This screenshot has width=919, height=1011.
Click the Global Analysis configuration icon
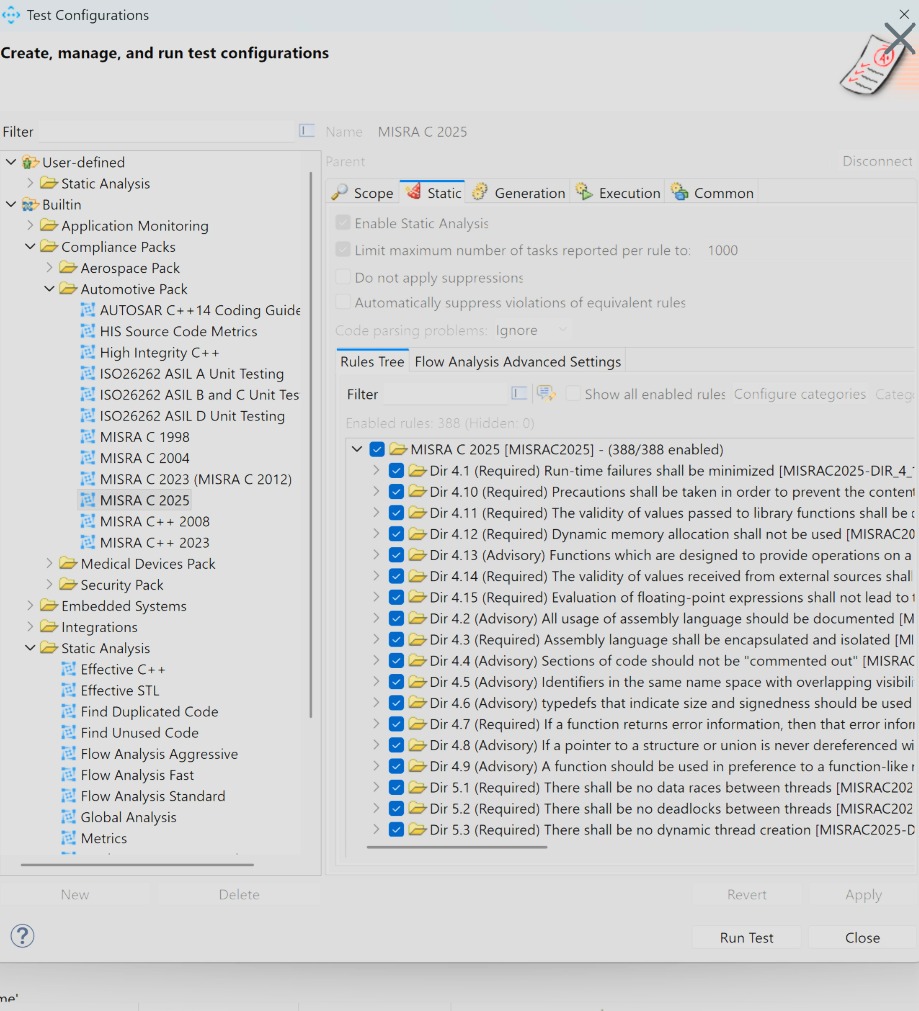point(68,817)
